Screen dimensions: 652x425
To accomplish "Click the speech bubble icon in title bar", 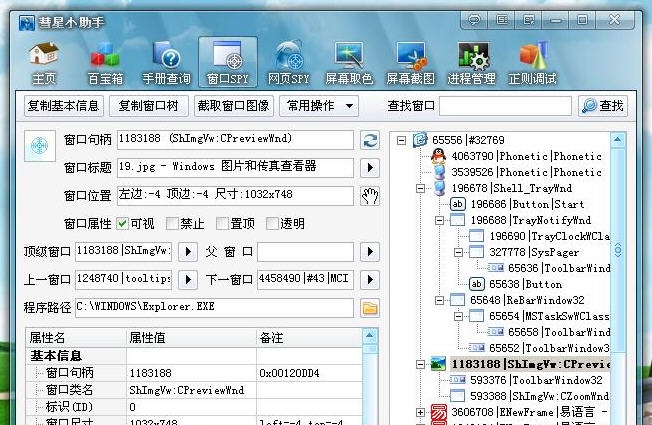I will coord(474,20).
